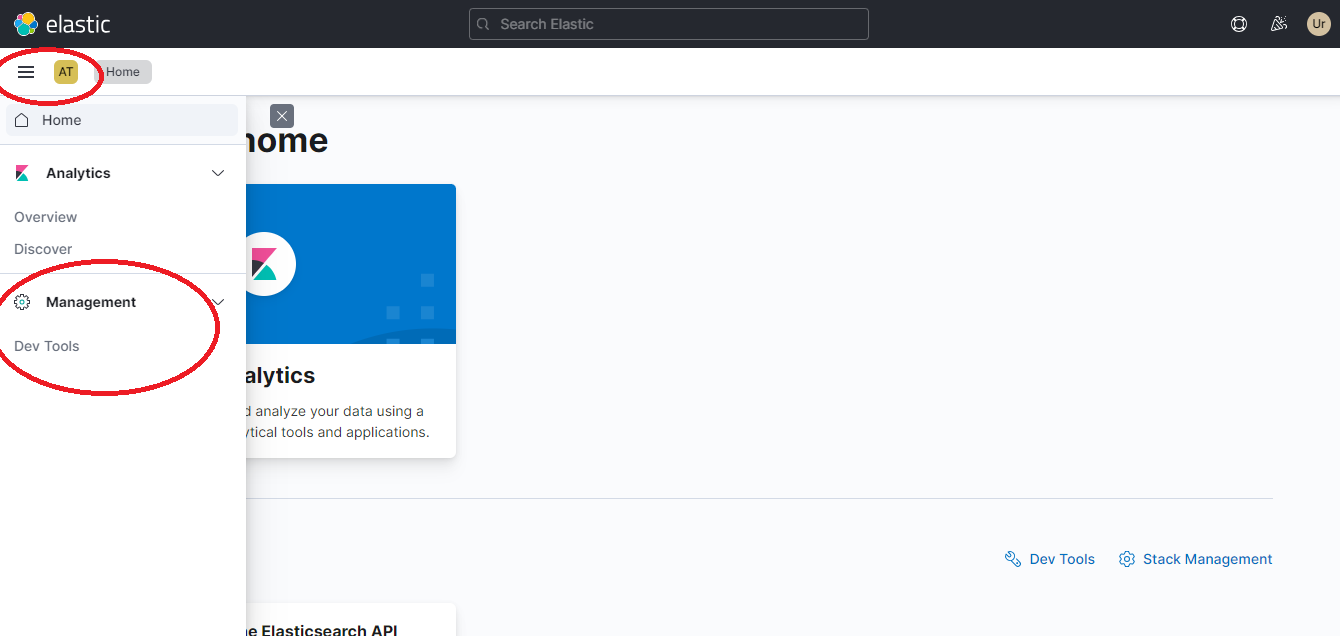Open the hamburger navigation menu
The width and height of the screenshot is (1340, 636).
pyautogui.click(x=25, y=71)
